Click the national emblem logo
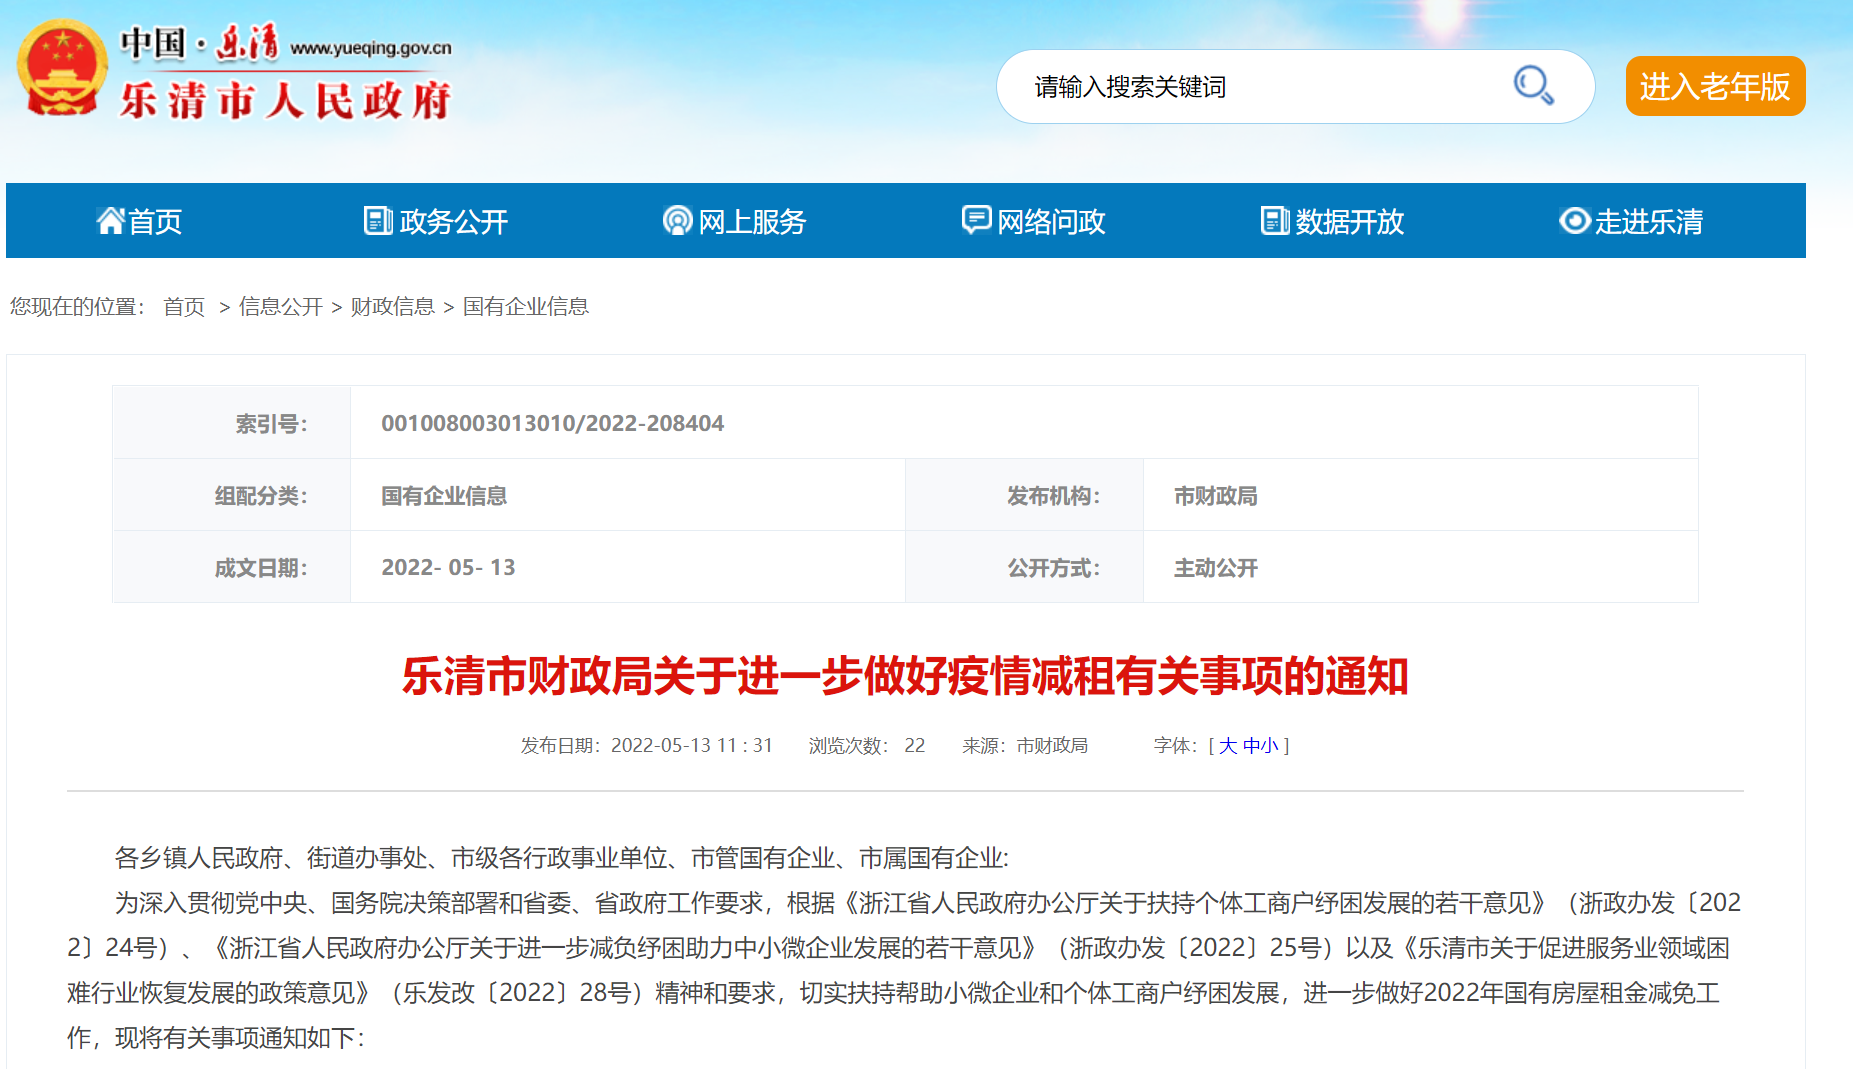 click(x=62, y=69)
